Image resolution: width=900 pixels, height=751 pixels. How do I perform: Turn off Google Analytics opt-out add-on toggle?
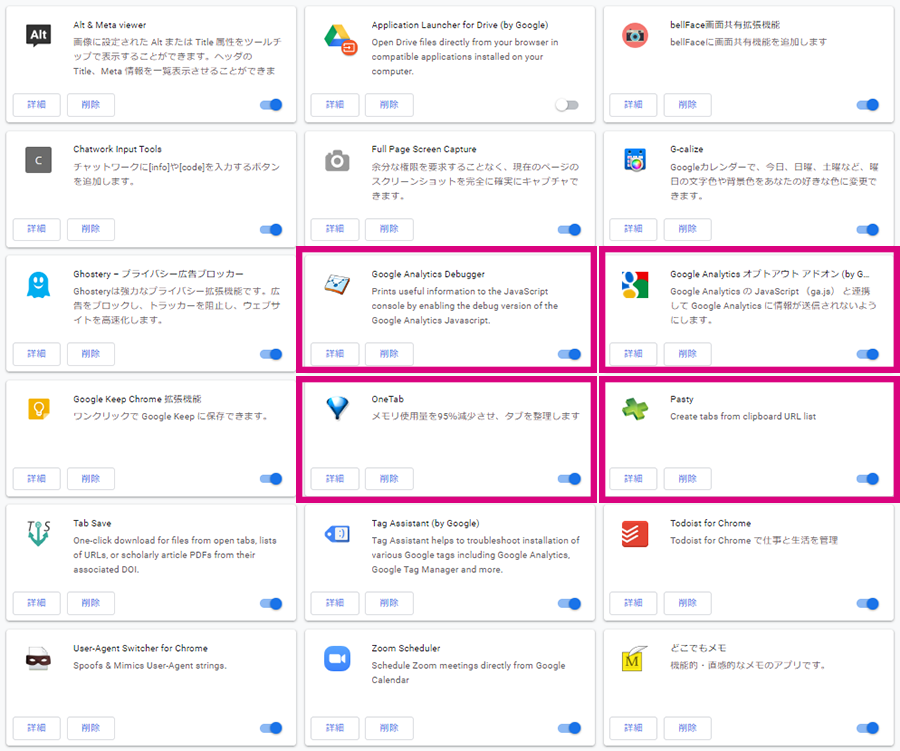867,354
